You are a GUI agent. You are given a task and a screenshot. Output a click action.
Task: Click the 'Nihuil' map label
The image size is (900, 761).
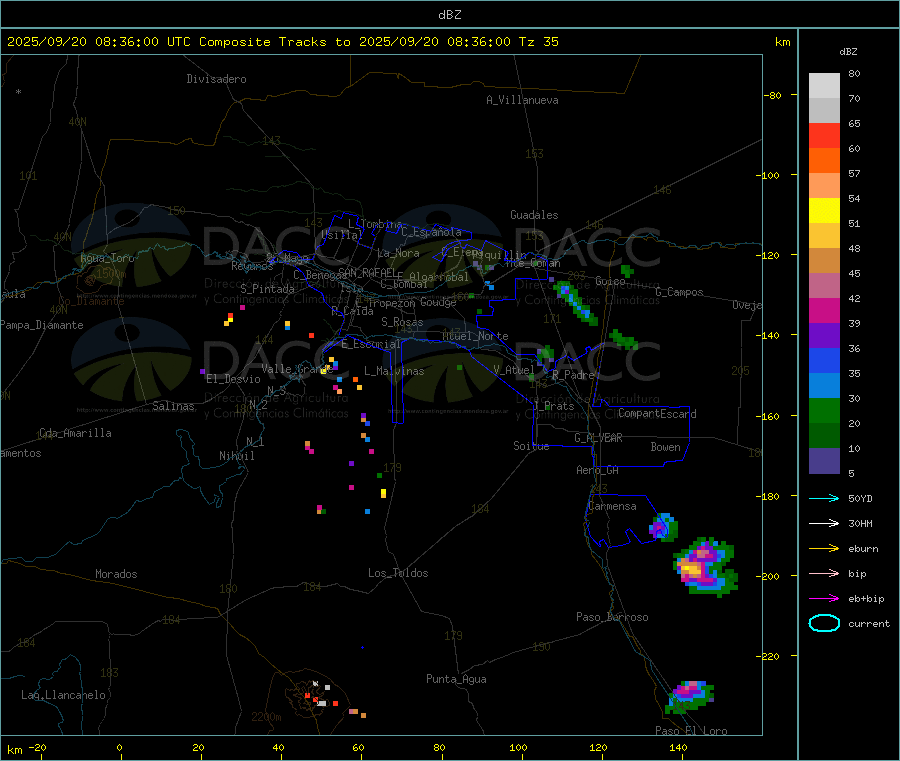tap(236, 456)
